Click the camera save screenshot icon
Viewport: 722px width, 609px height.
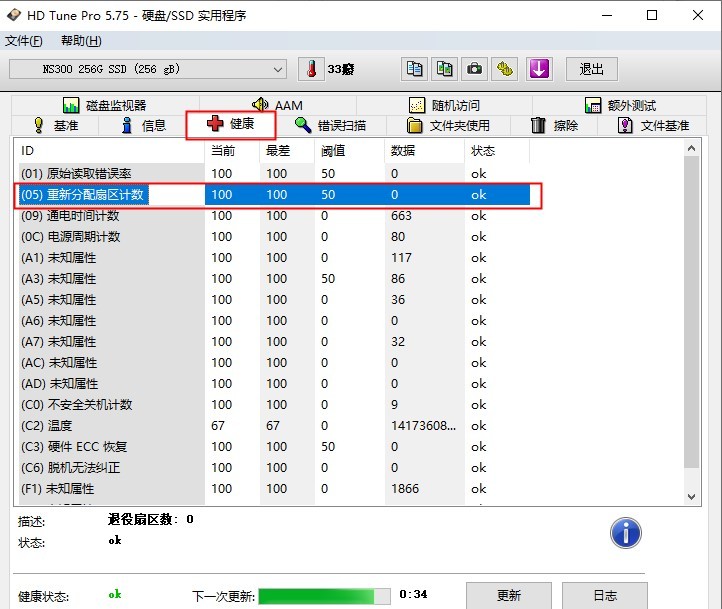(475, 69)
